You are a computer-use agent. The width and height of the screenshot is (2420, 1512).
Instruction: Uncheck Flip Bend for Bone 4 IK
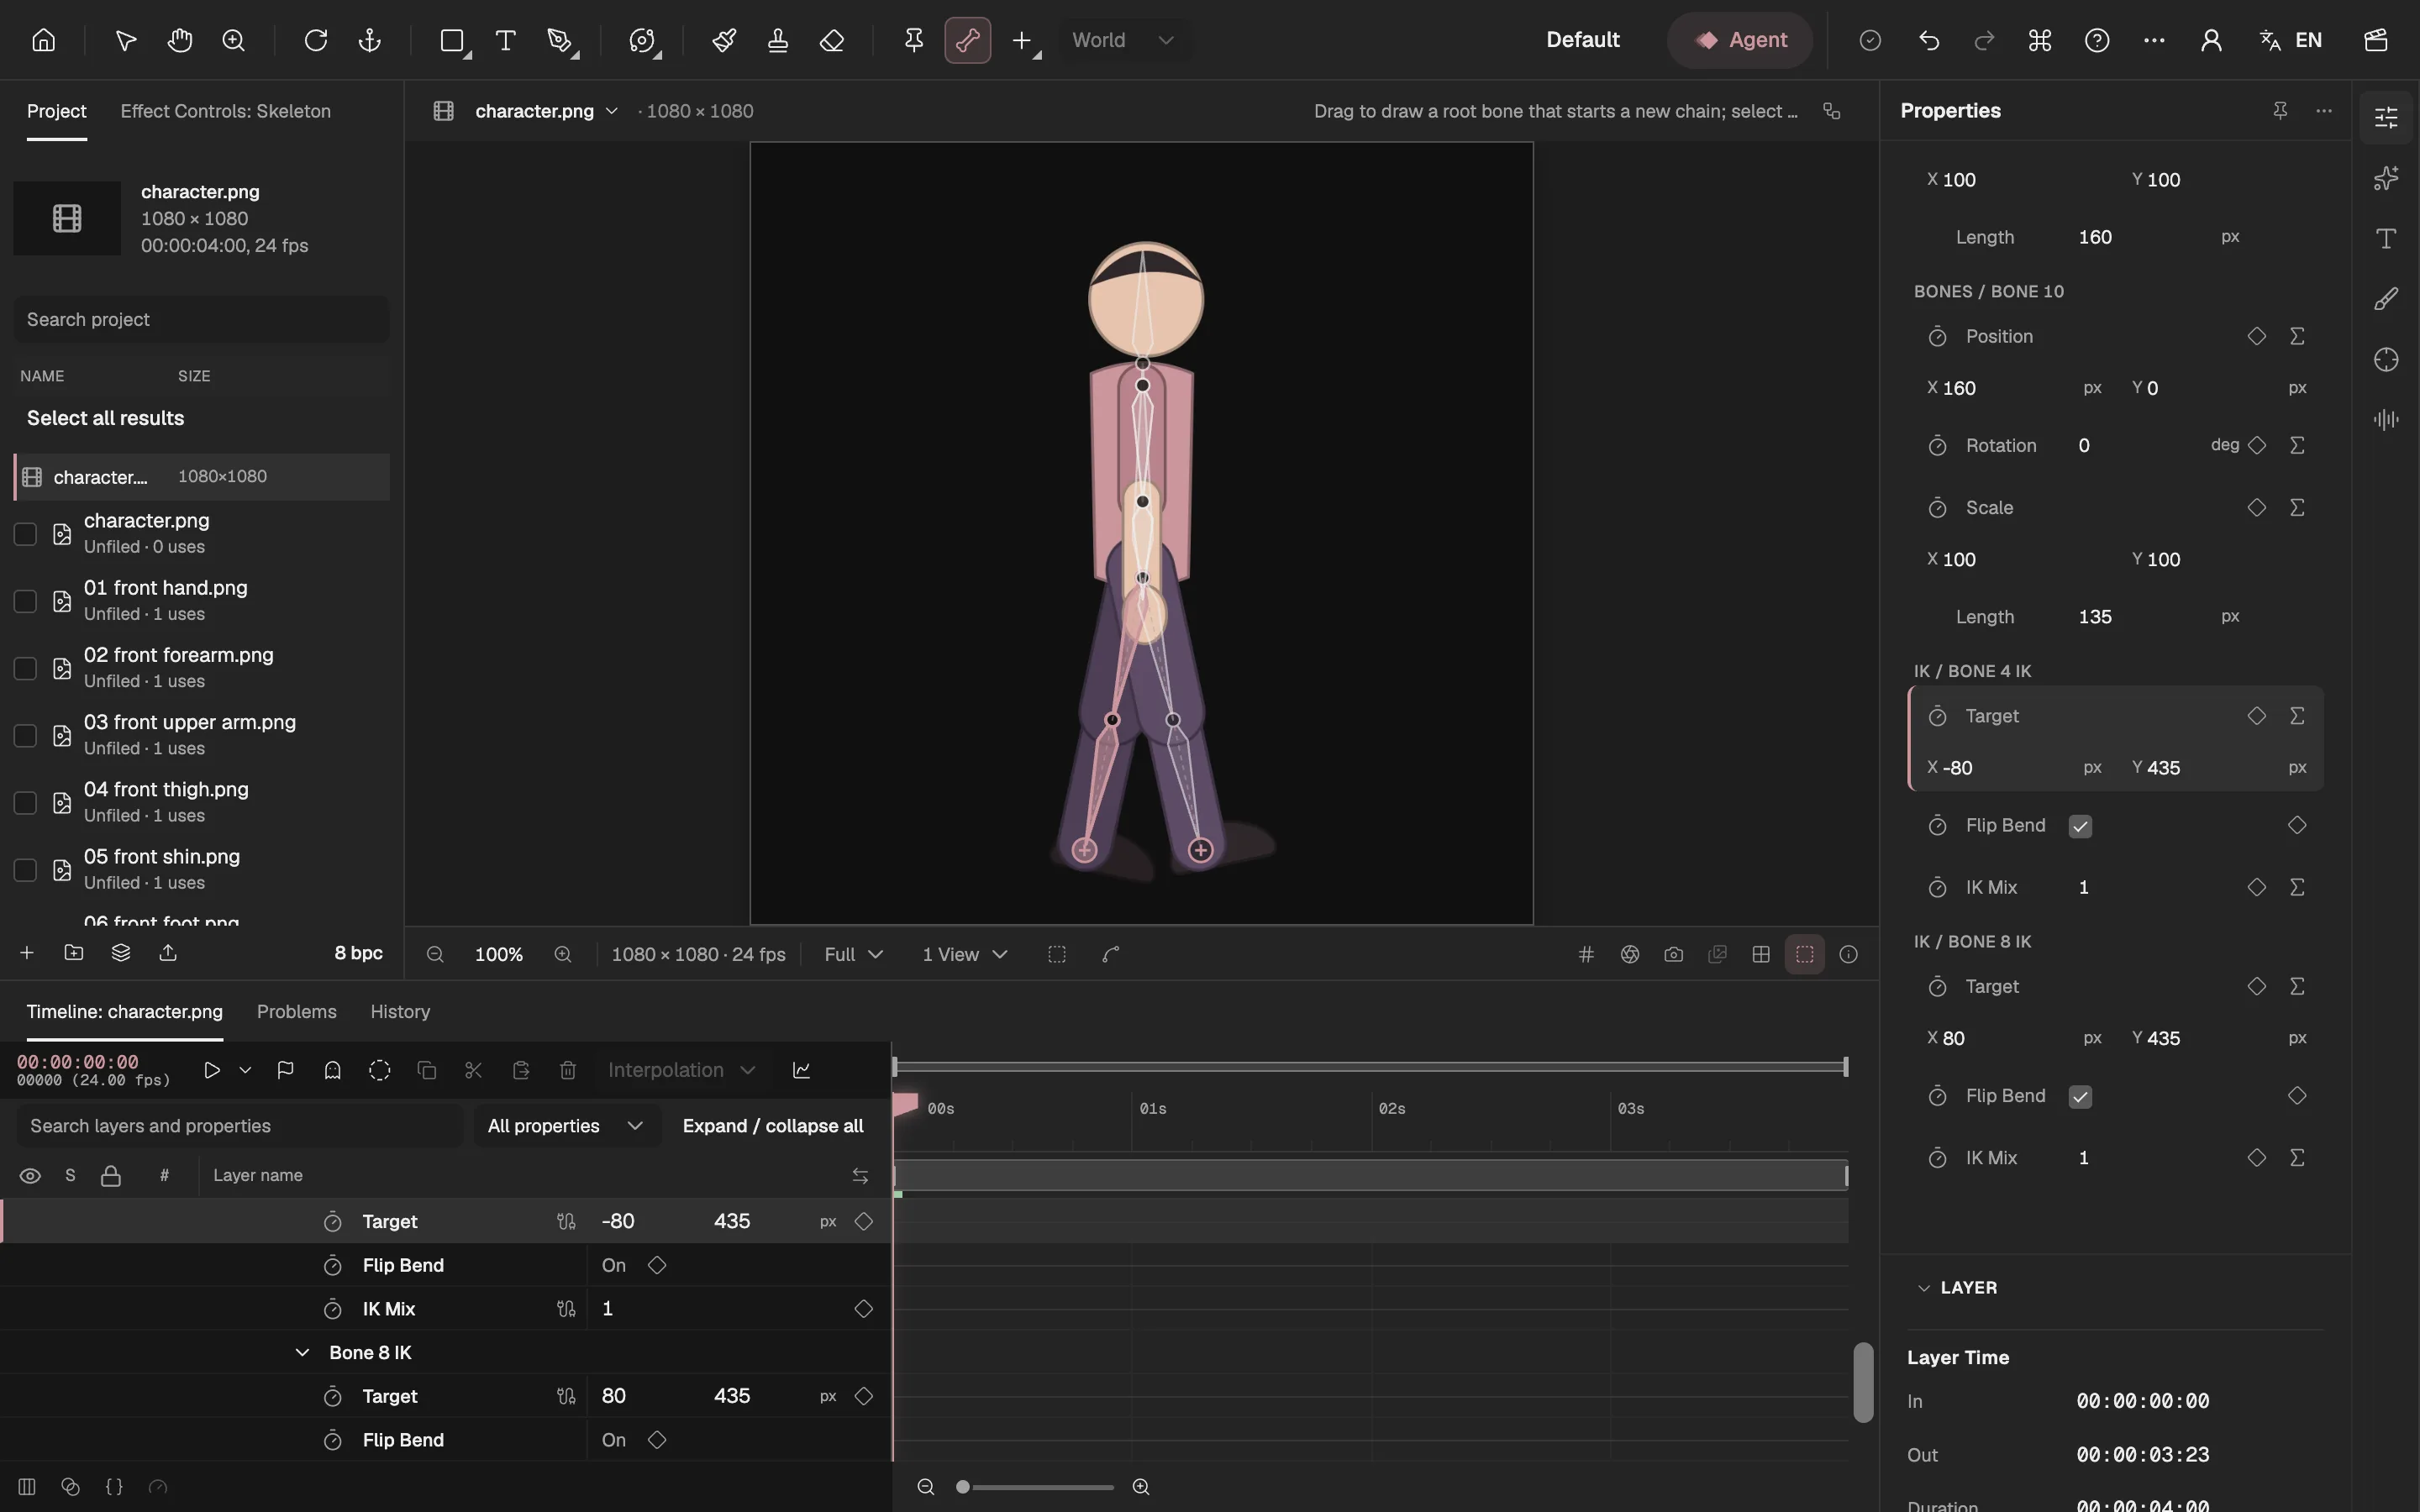(2080, 826)
